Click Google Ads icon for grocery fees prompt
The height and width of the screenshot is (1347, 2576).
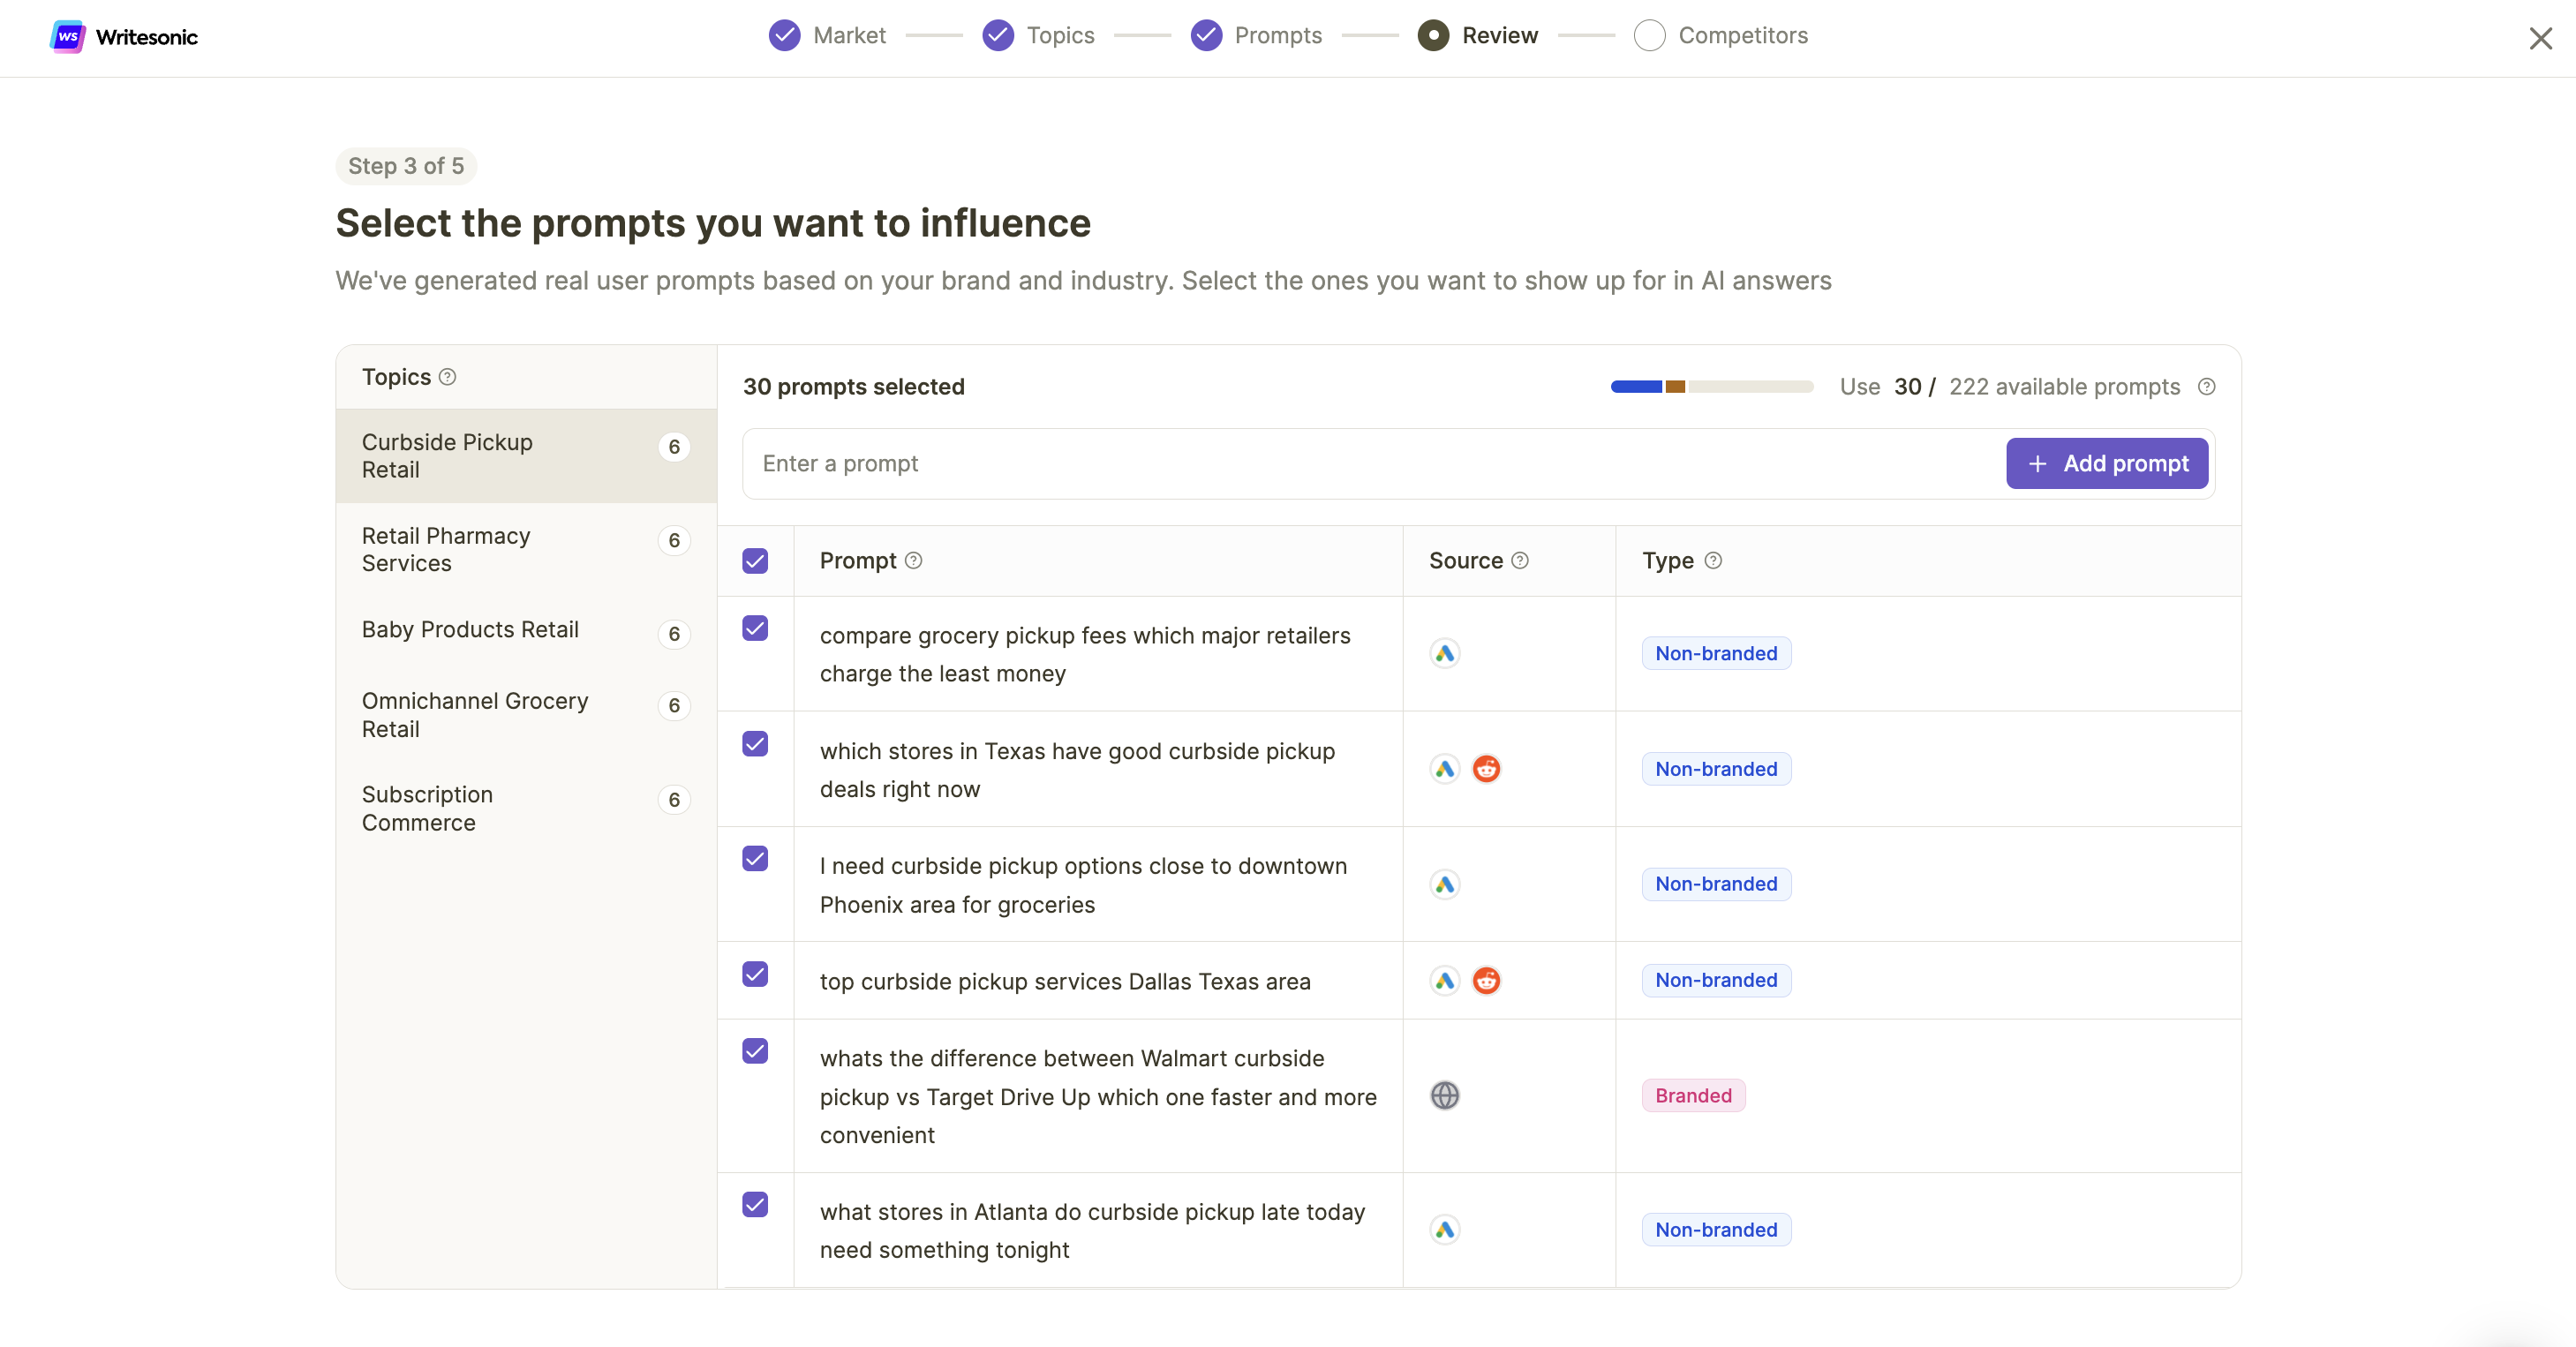pos(1444,654)
